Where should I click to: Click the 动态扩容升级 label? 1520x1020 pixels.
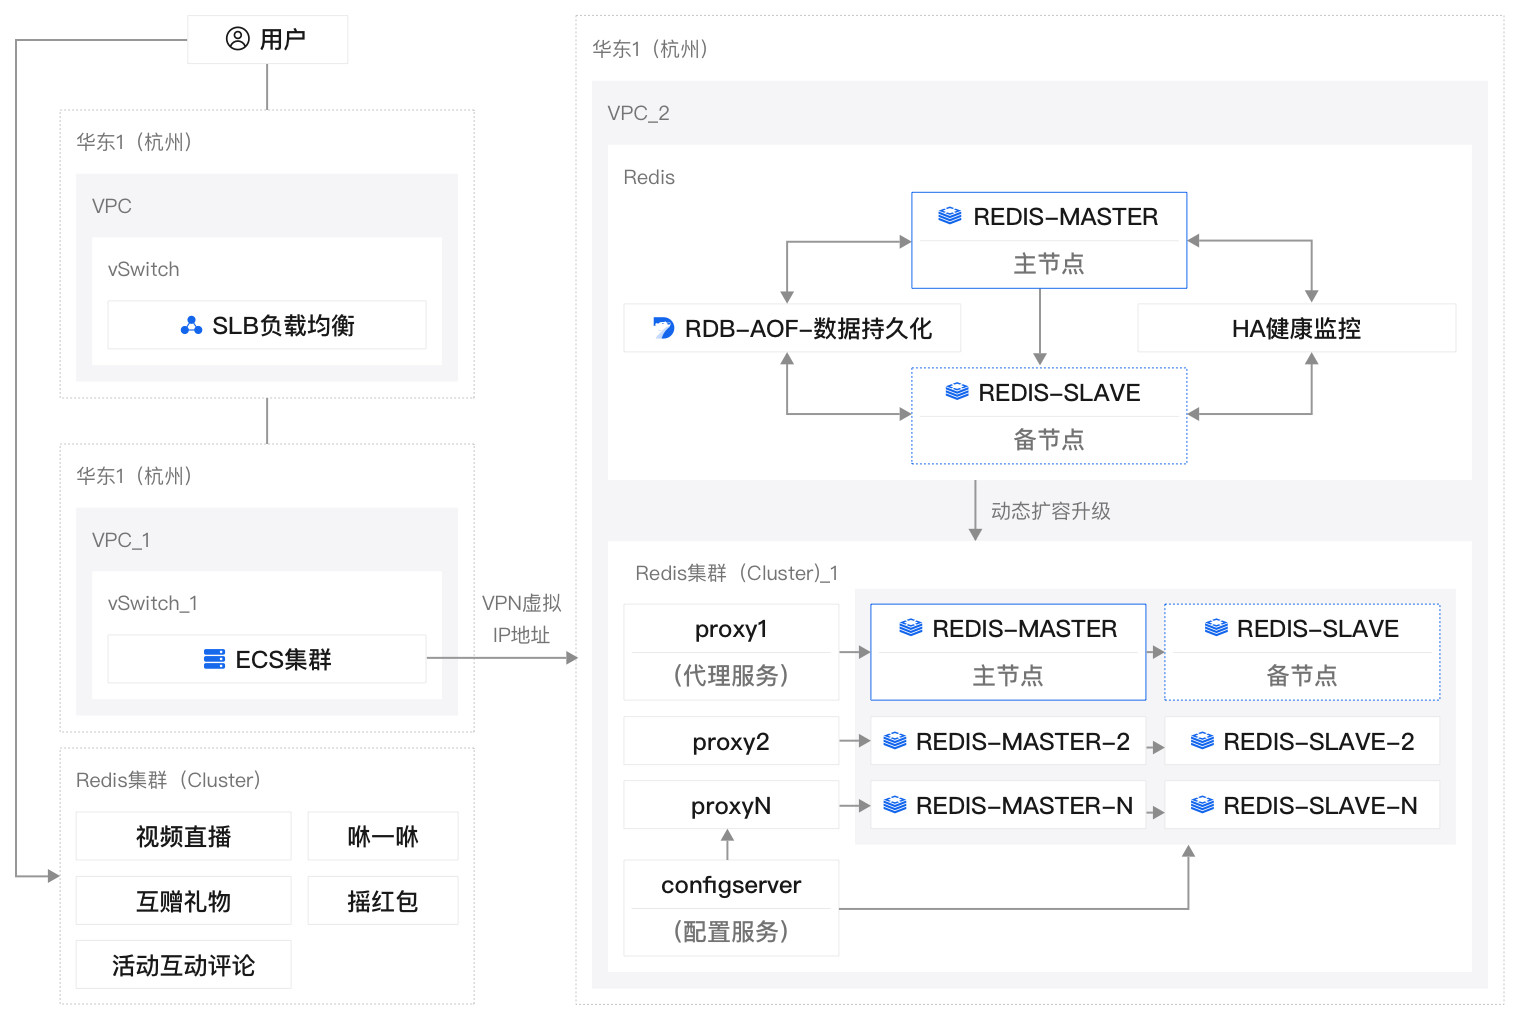[x=1050, y=511]
